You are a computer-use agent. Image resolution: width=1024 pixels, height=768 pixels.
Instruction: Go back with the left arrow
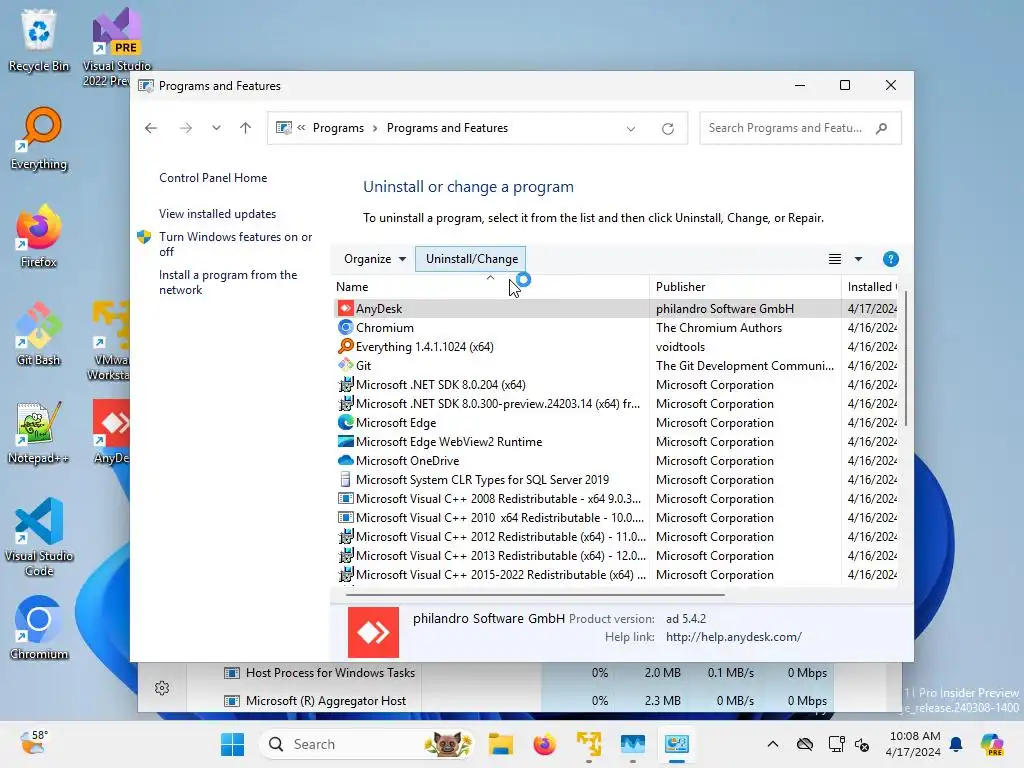151,128
